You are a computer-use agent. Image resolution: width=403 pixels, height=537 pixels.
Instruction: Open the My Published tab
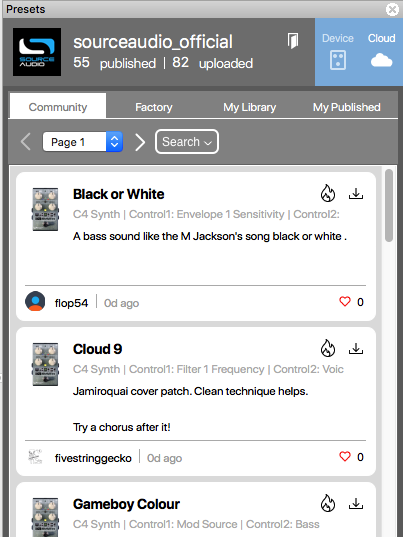pyautogui.click(x=347, y=107)
